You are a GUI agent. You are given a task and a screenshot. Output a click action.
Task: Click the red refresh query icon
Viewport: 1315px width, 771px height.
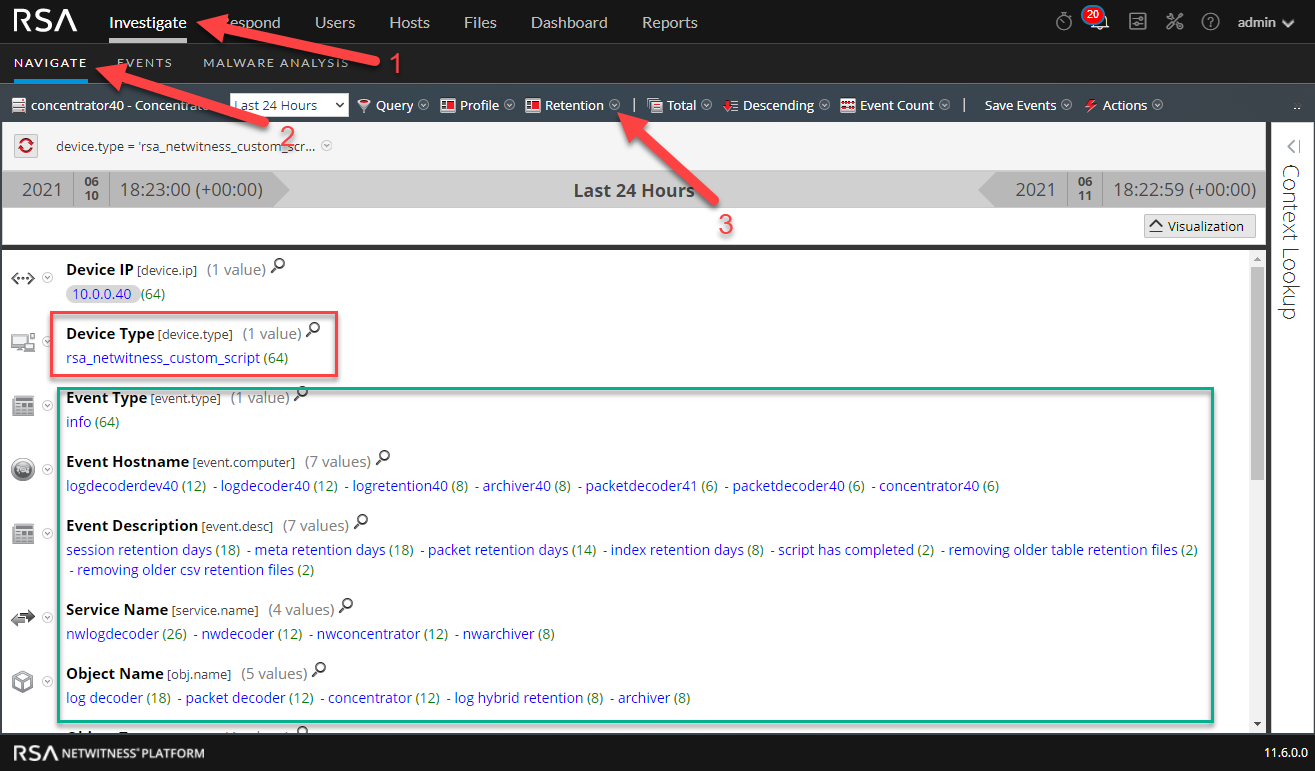(x=26, y=146)
